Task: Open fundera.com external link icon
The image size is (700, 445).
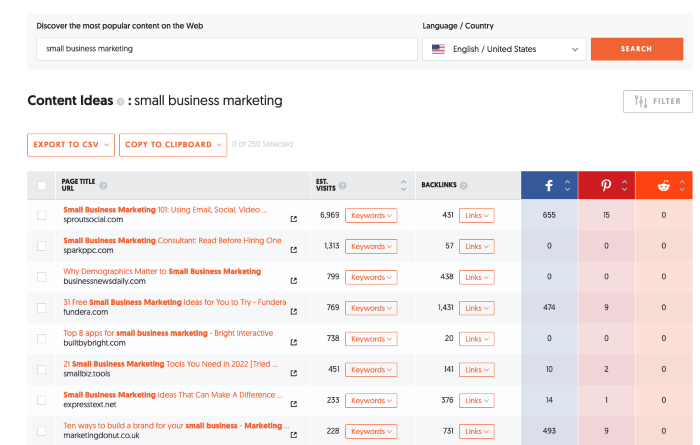Action: point(293,312)
